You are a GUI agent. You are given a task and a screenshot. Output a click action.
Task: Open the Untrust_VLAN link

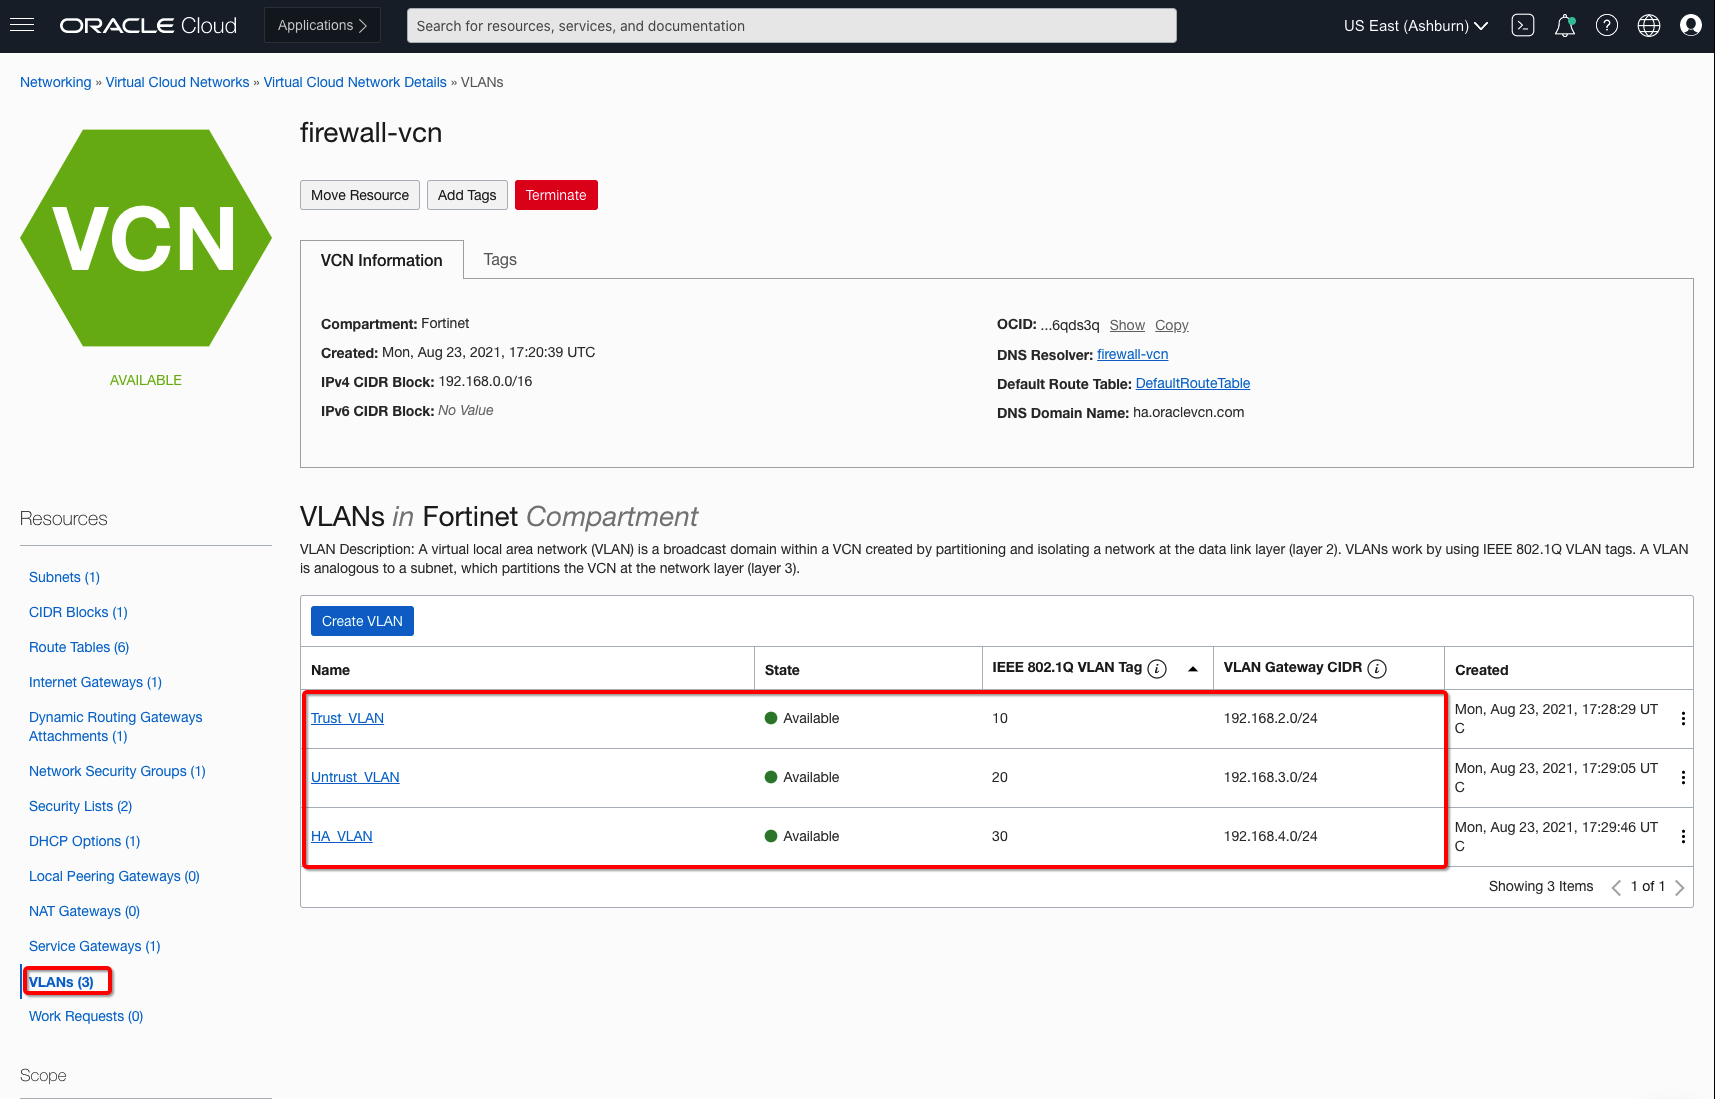[x=355, y=777]
